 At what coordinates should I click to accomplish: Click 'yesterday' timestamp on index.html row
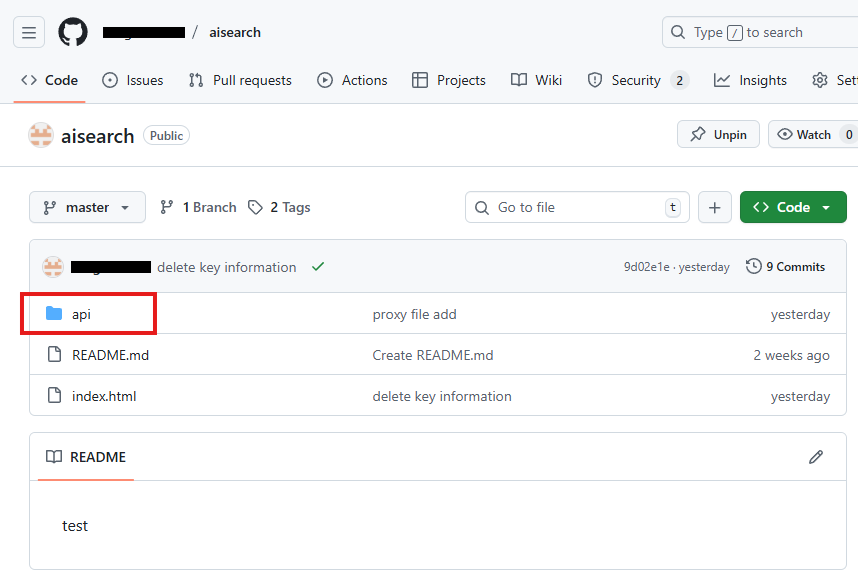coord(800,396)
